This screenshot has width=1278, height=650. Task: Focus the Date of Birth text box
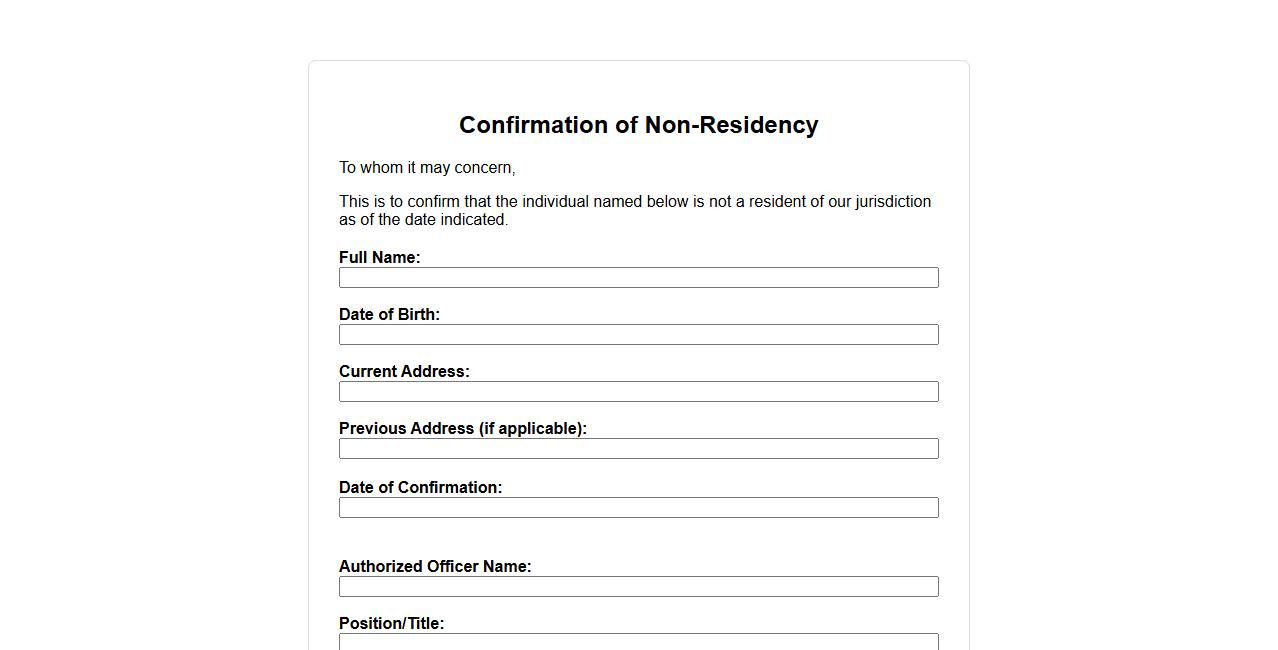click(x=638, y=334)
